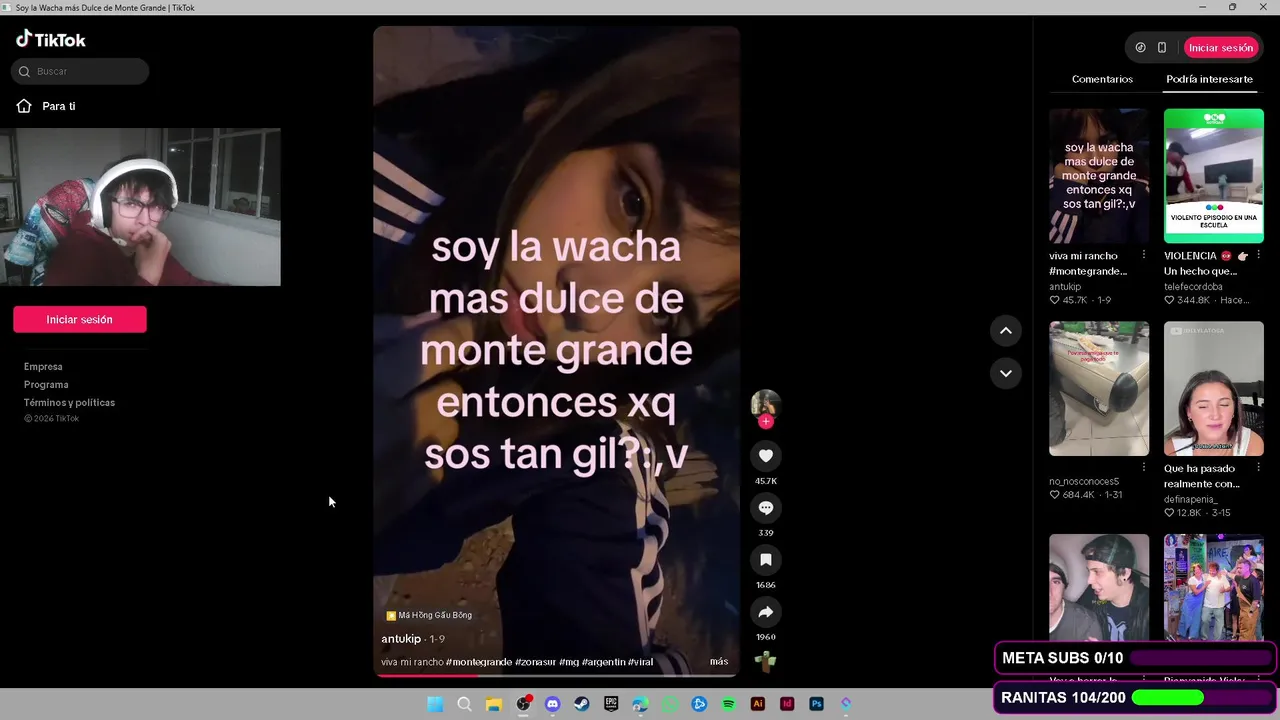
Task: Switch to the Comentarios tab
Action: 1102,79
